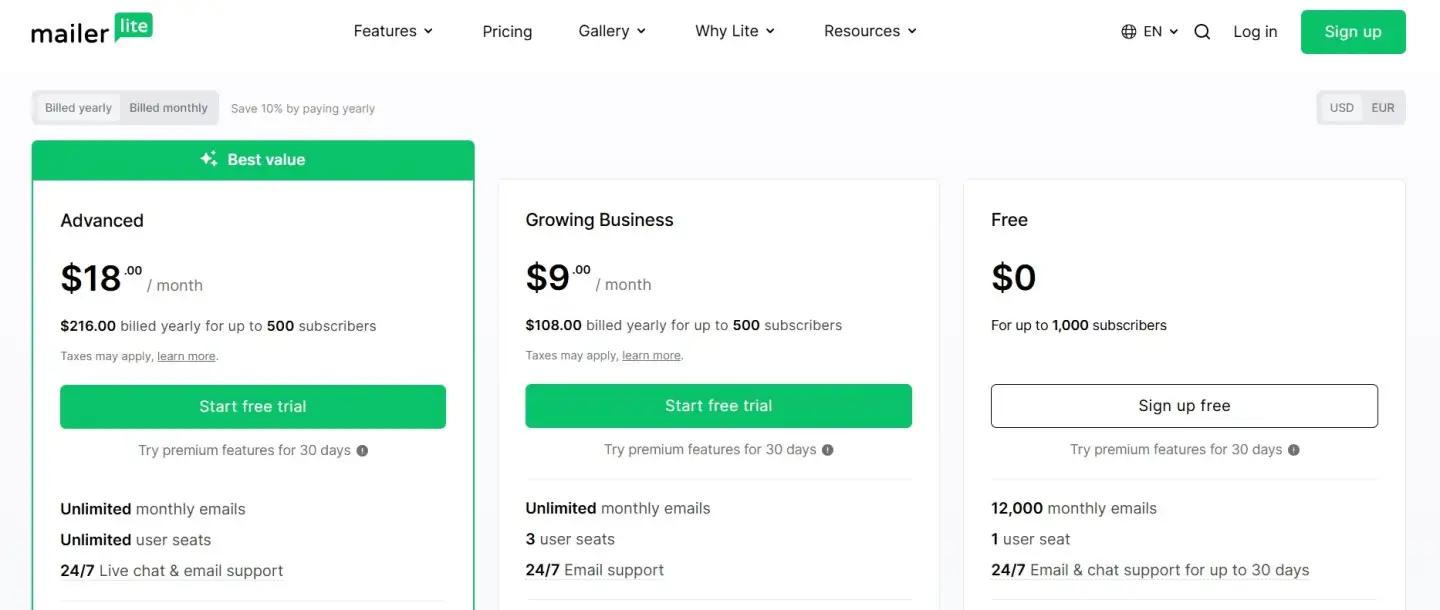1440x610 pixels.
Task: Open the search magnifier icon
Action: point(1202,32)
